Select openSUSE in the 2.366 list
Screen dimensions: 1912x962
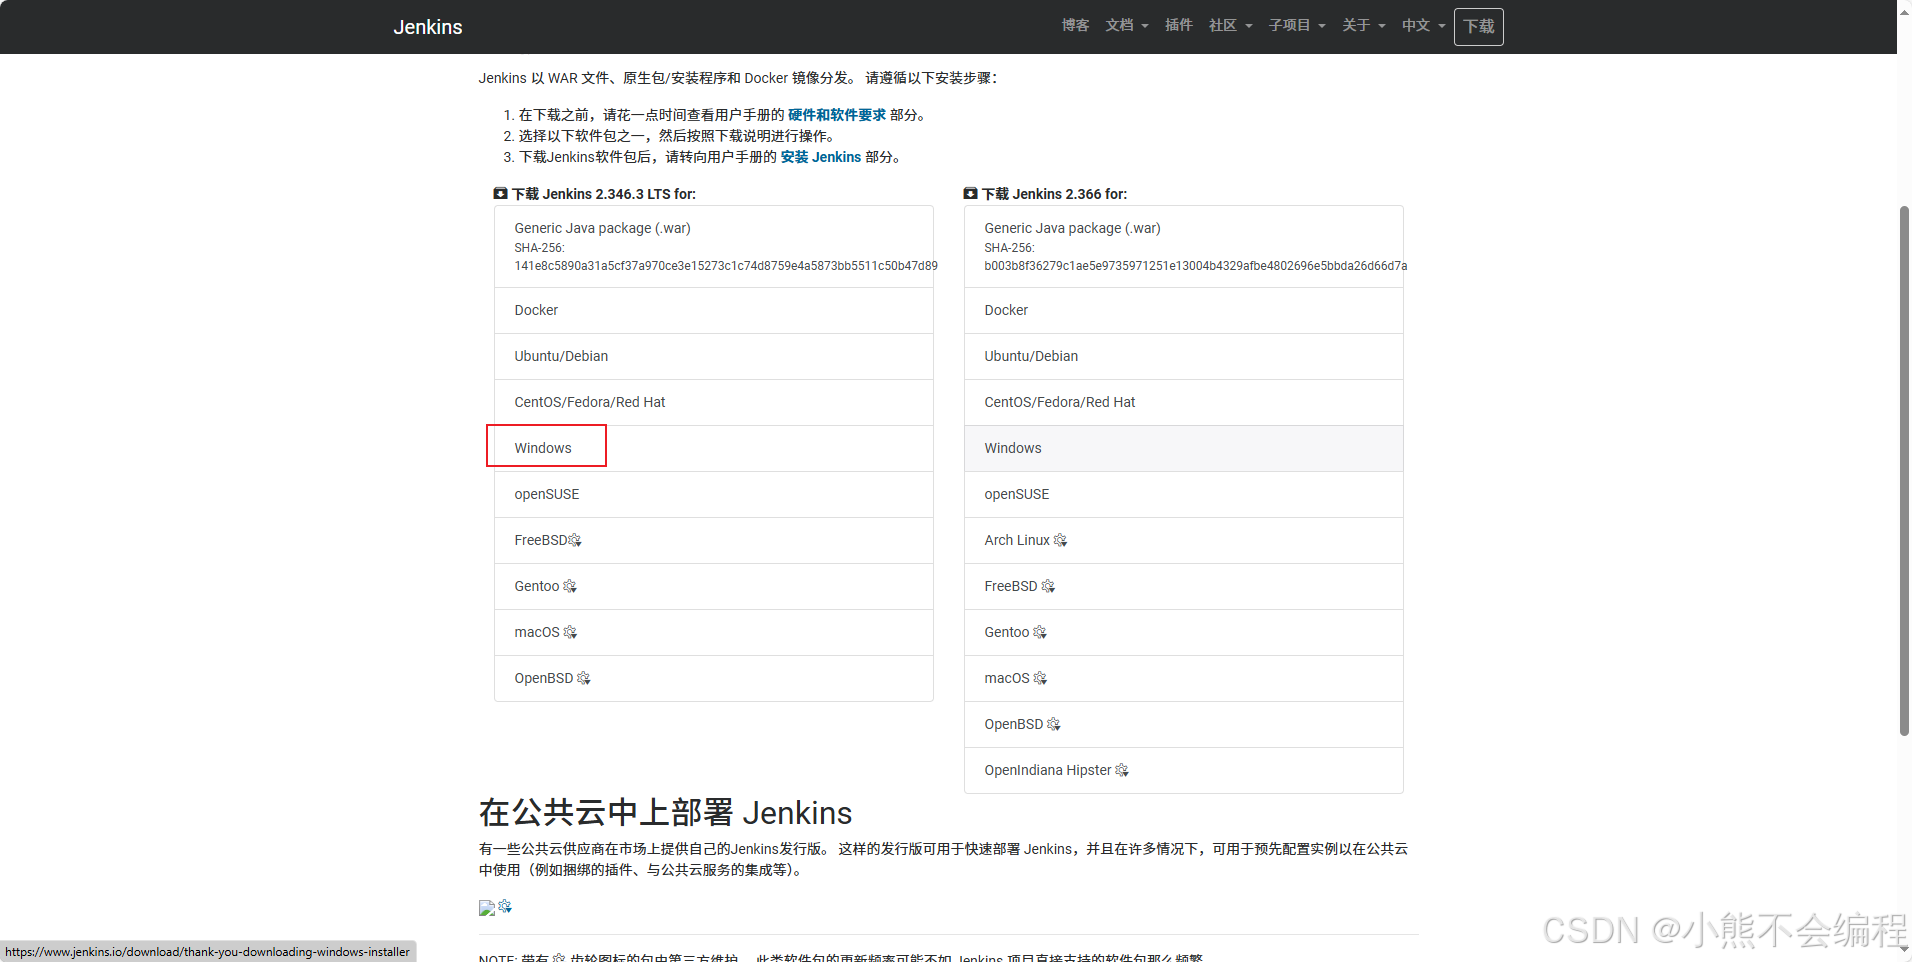point(1184,495)
